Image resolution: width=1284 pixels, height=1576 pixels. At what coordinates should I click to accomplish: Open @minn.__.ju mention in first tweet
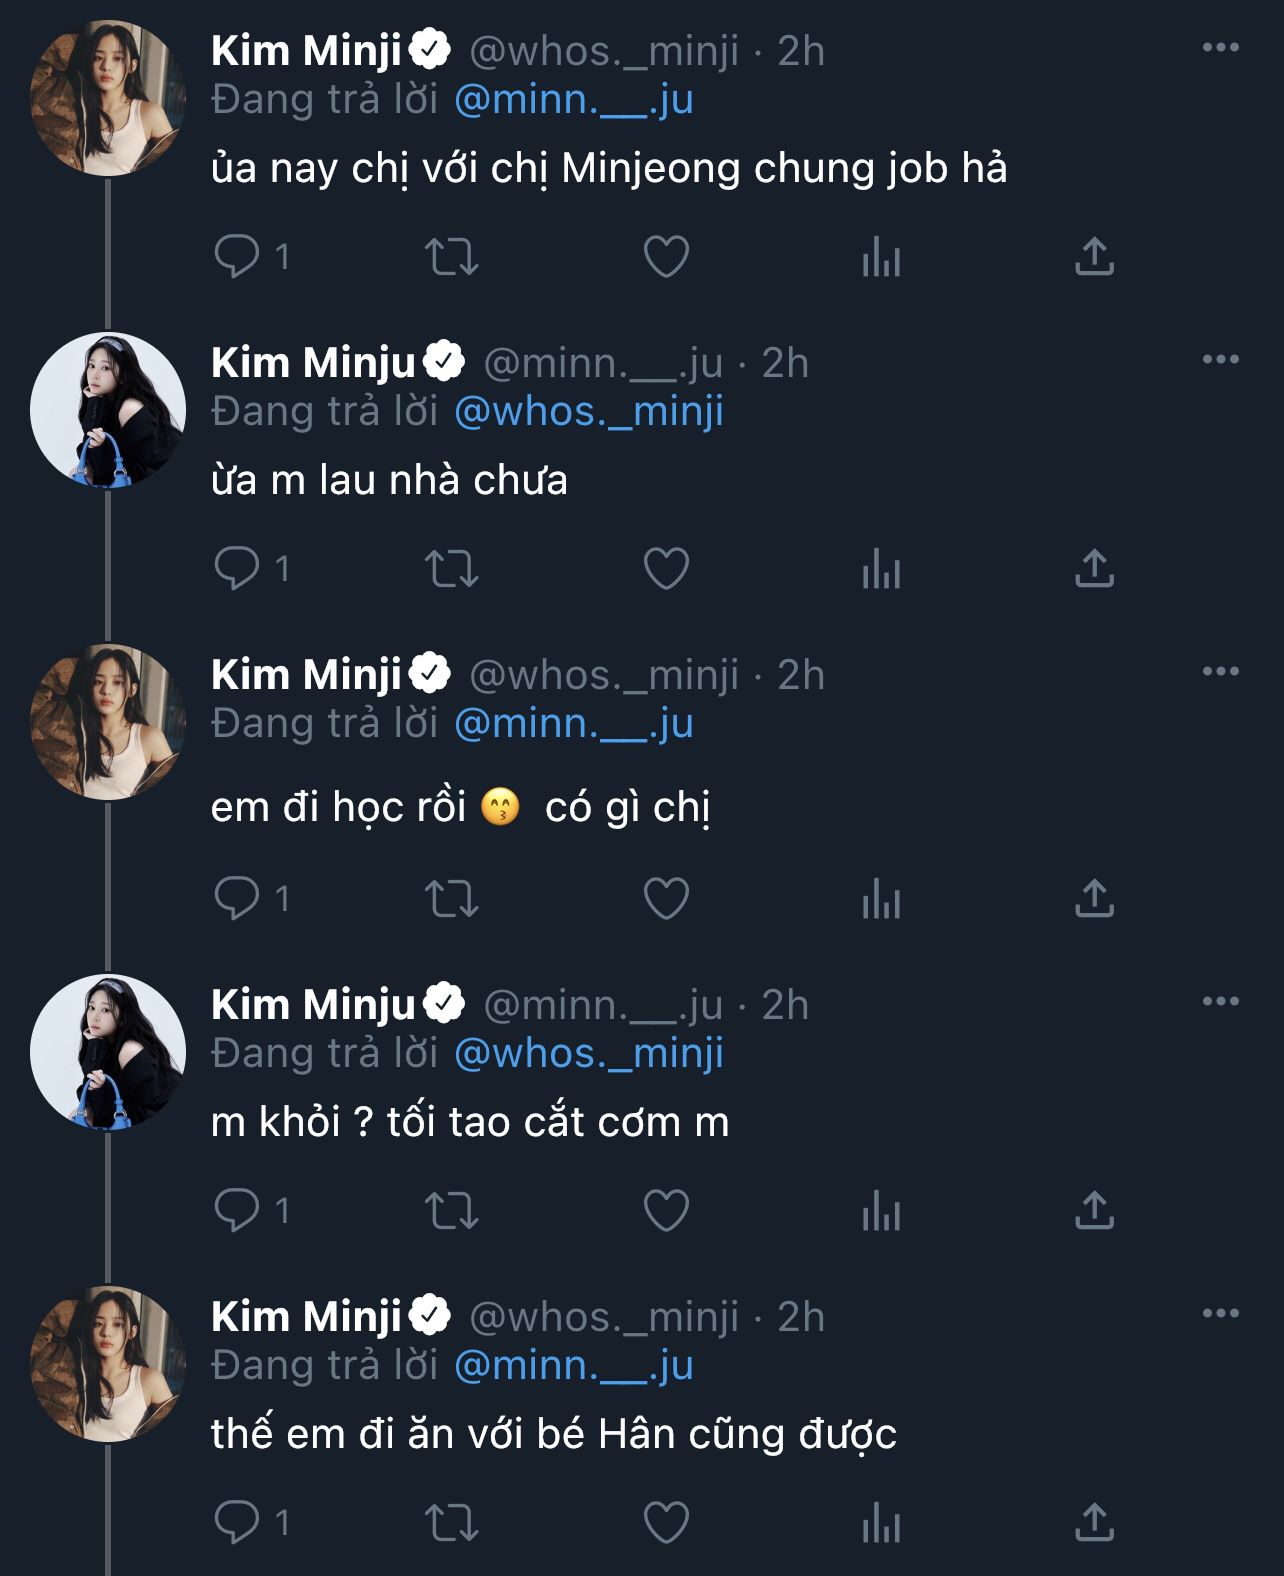[x=573, y=100]
